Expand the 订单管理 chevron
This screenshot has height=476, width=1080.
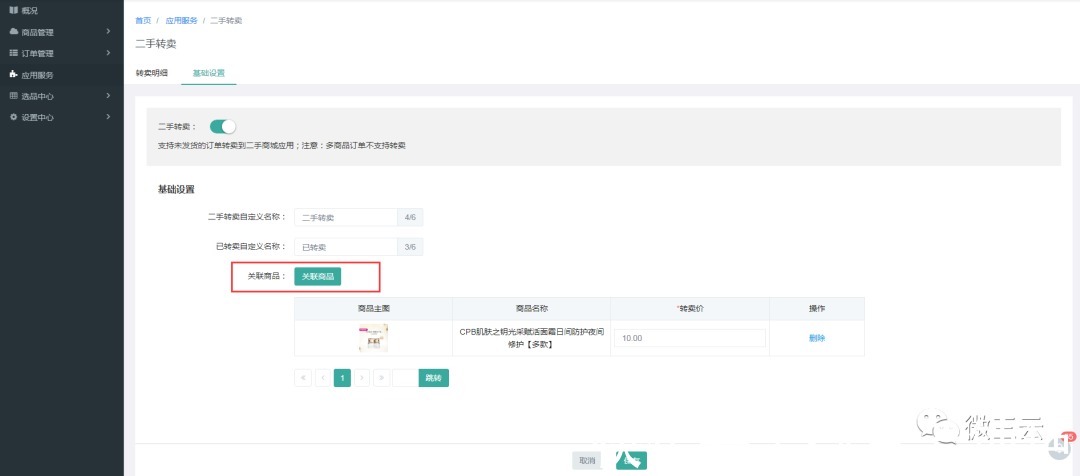tap(108, 53)
